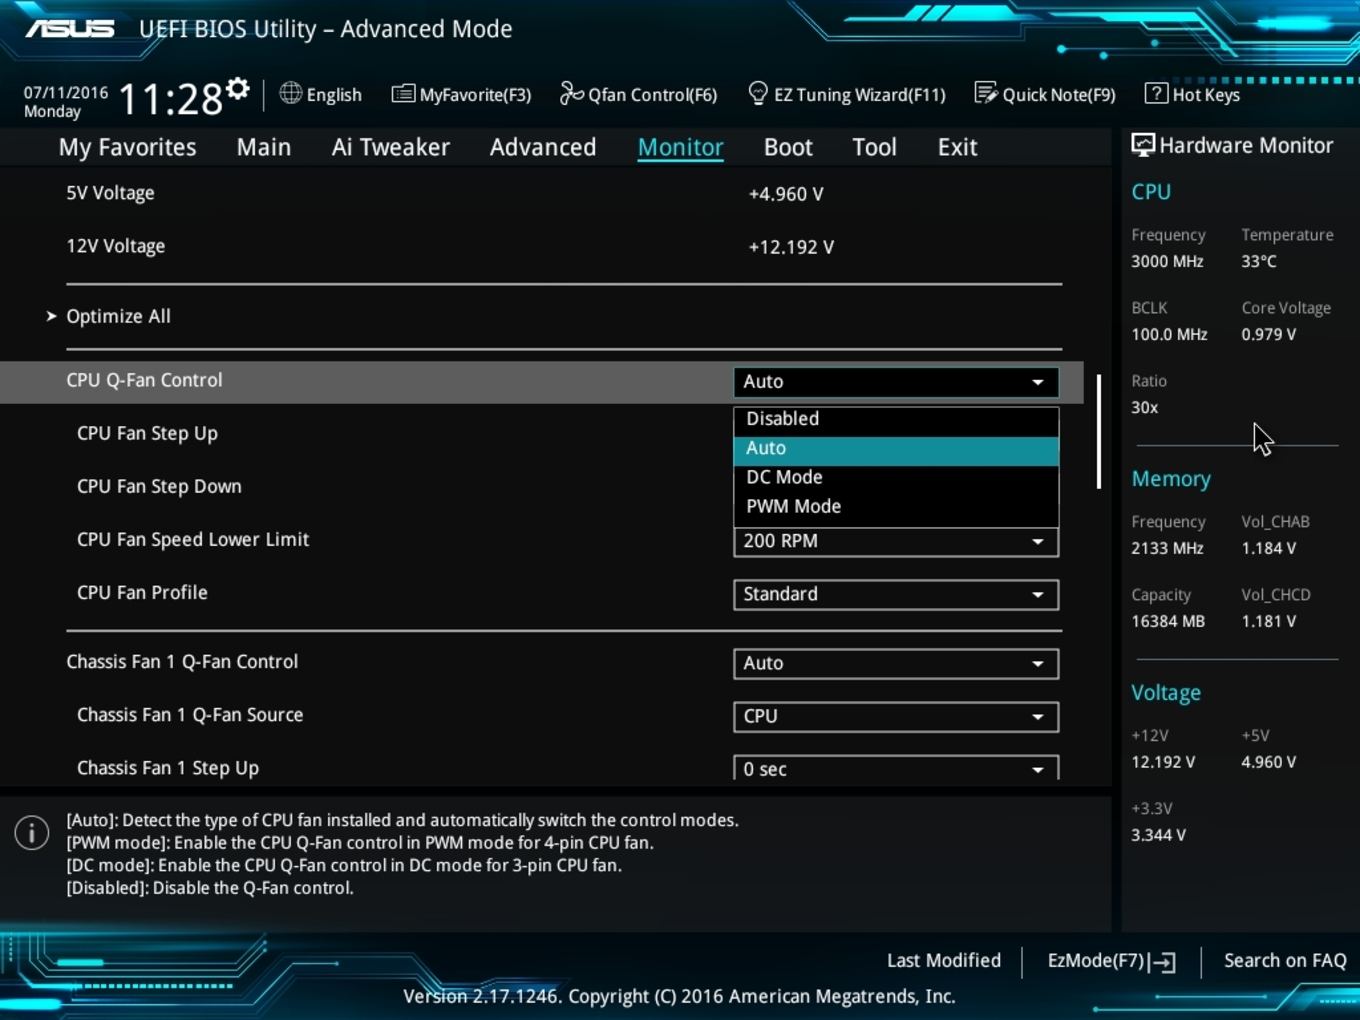Click the English language button

click(x=320, y=94)
